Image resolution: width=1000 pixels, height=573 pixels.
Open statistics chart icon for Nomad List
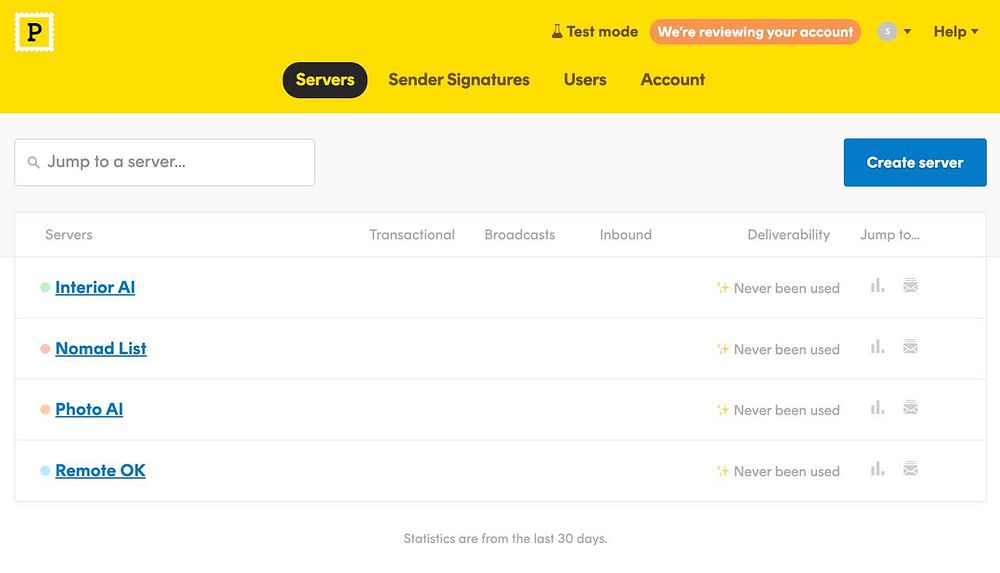pyautogui.click(x=878, y=347)
